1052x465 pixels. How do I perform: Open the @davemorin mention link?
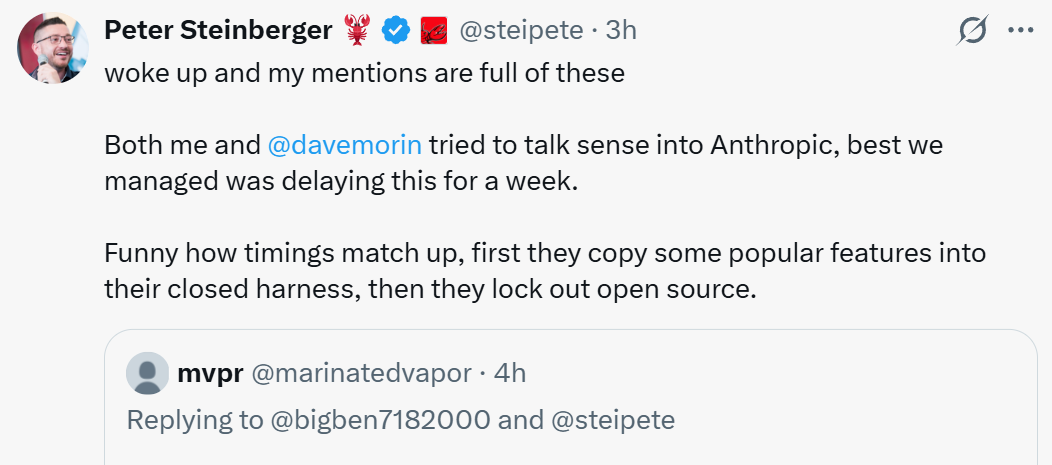click(345, 145)
